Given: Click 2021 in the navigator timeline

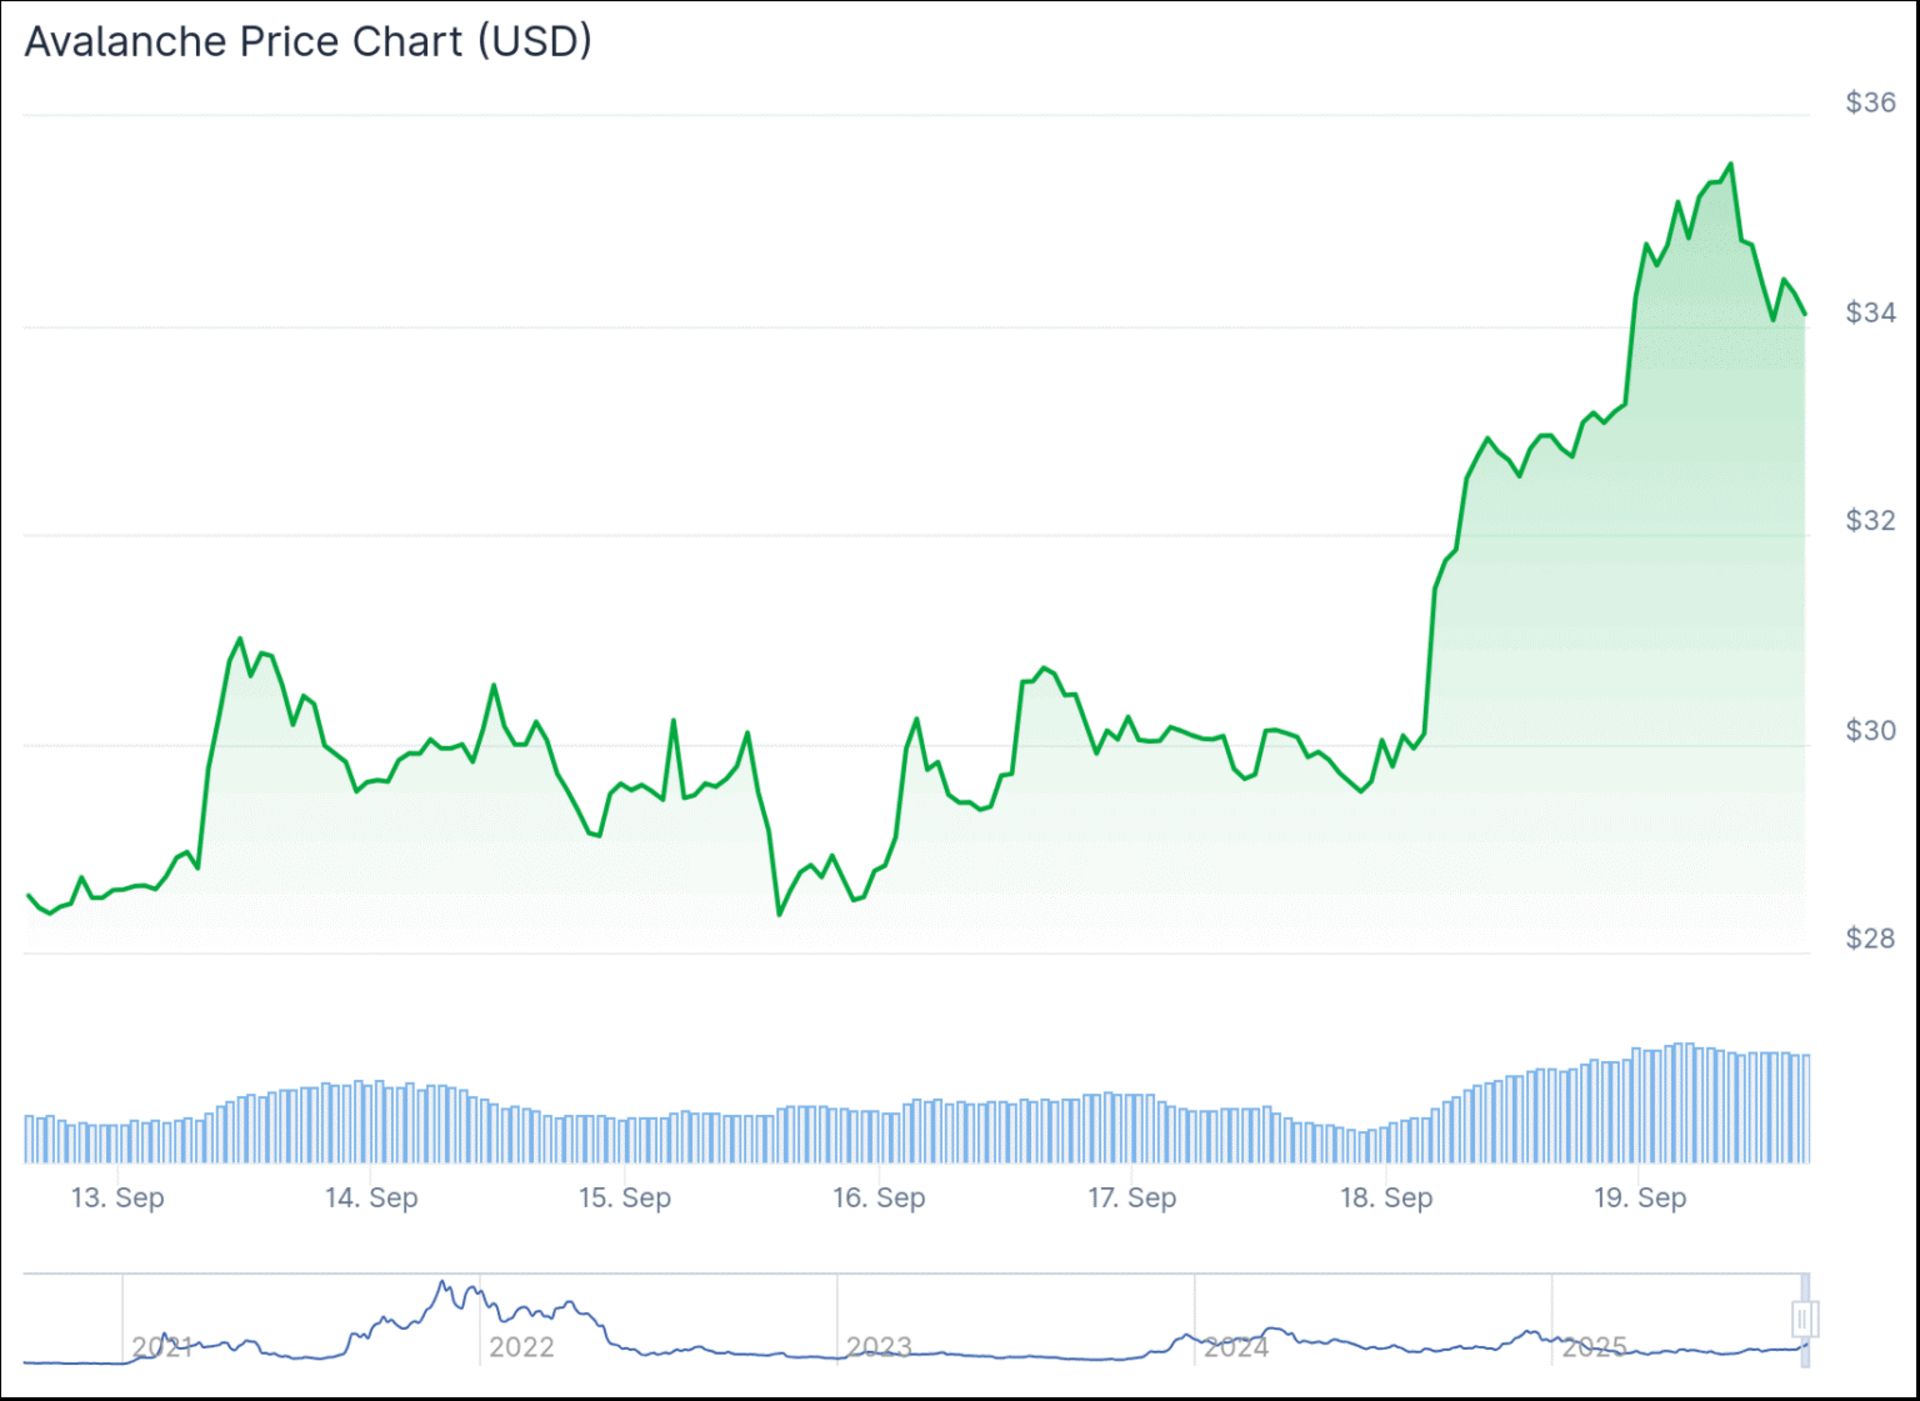Looking at the screenshot, I should point(162,1347).
